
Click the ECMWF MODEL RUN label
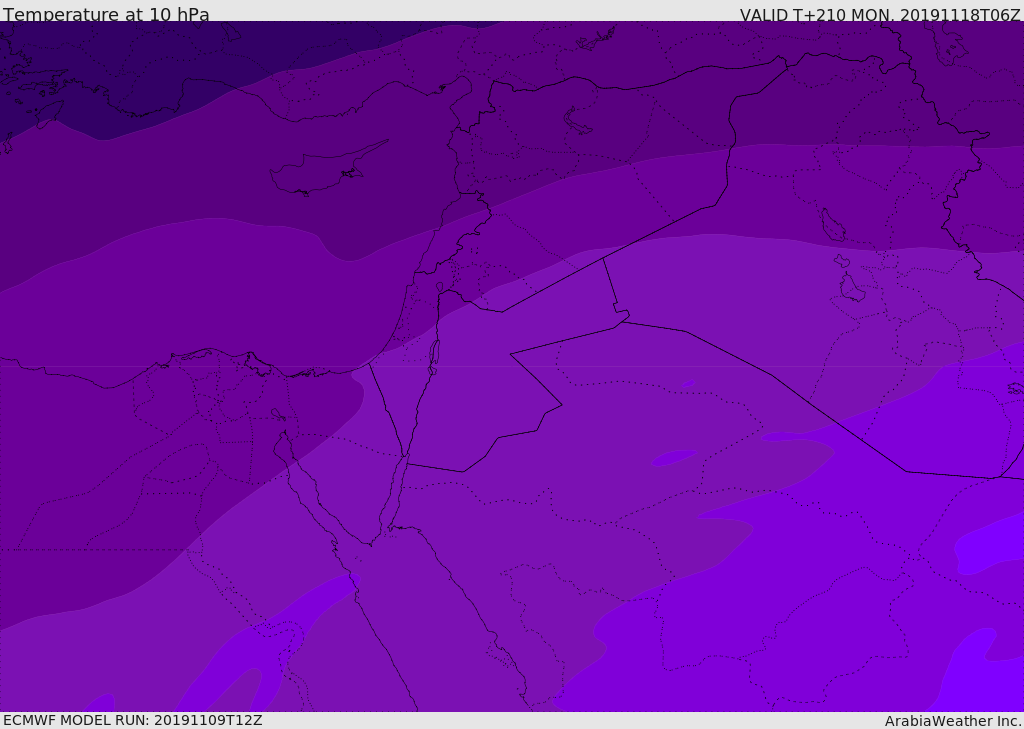pos(133,720)
